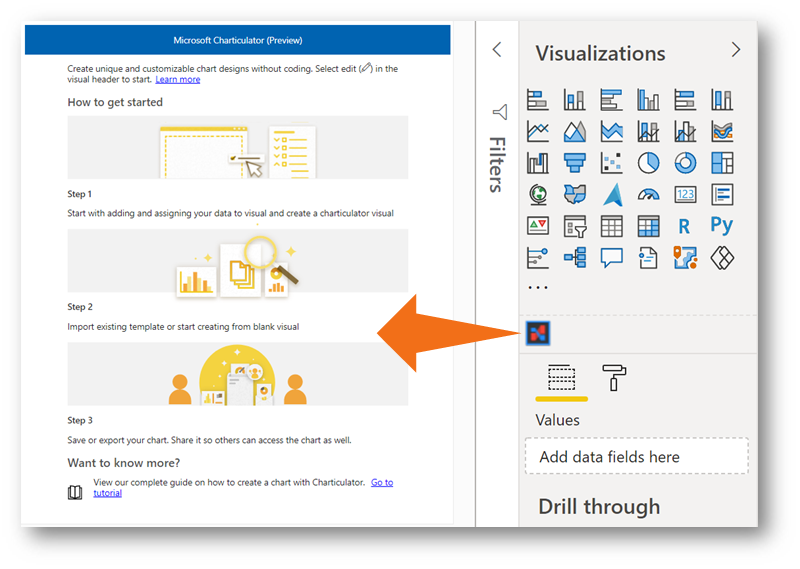Select the R script visual

684,226
